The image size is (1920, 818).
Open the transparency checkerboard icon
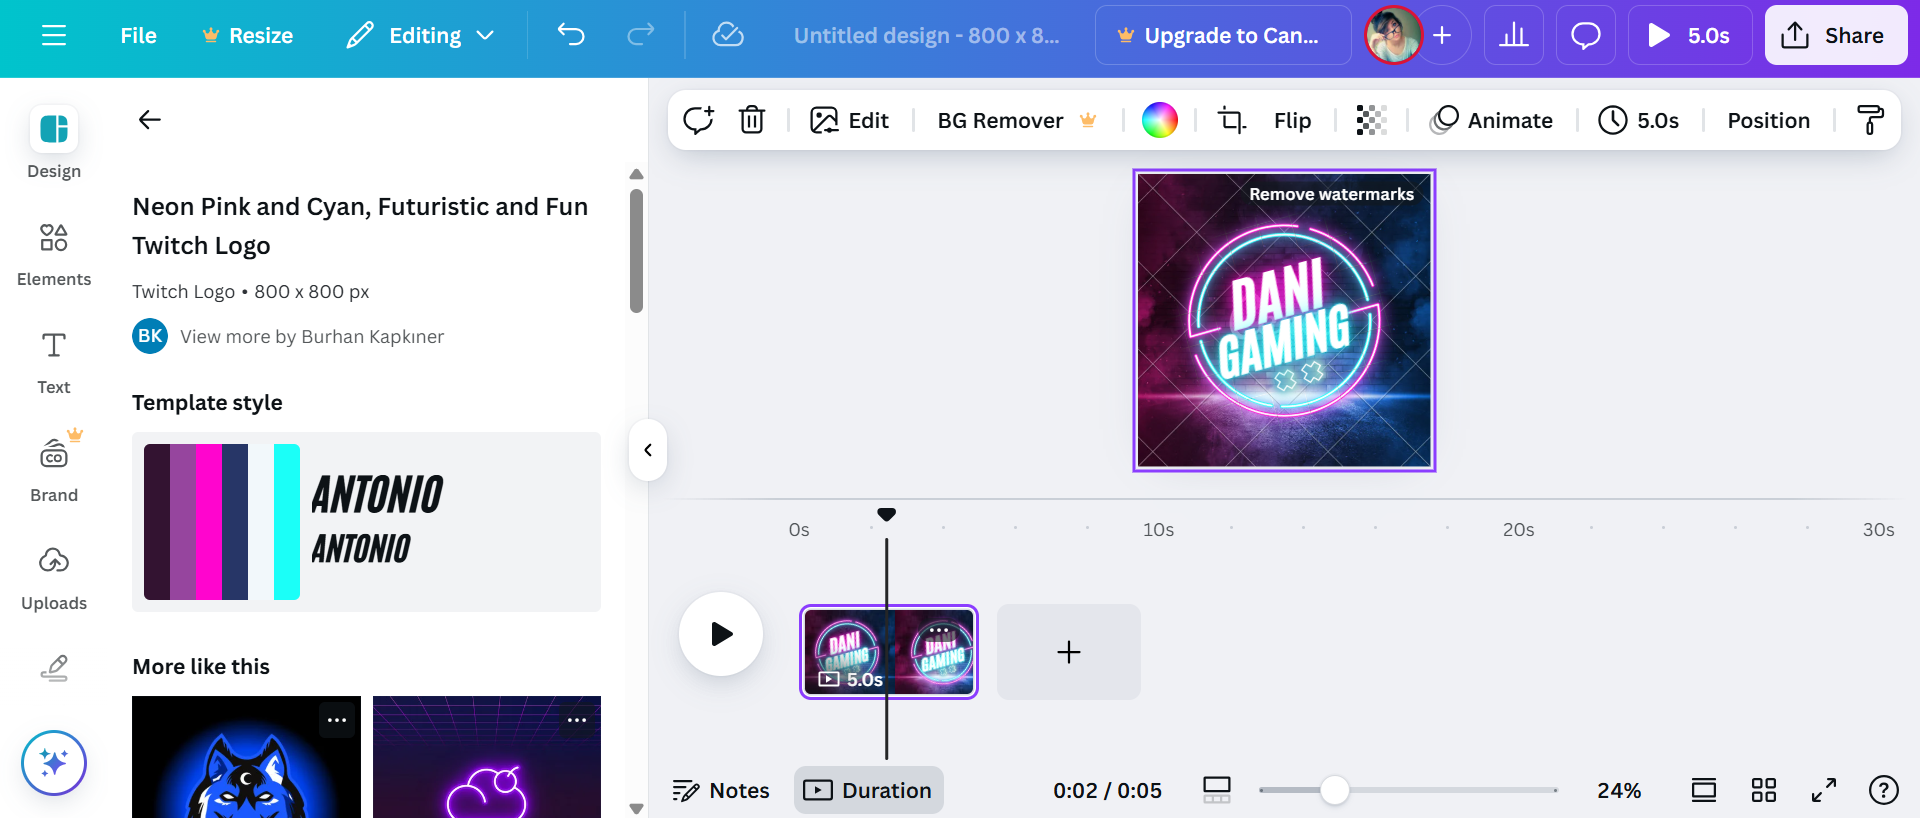(x=1371, y=120)
